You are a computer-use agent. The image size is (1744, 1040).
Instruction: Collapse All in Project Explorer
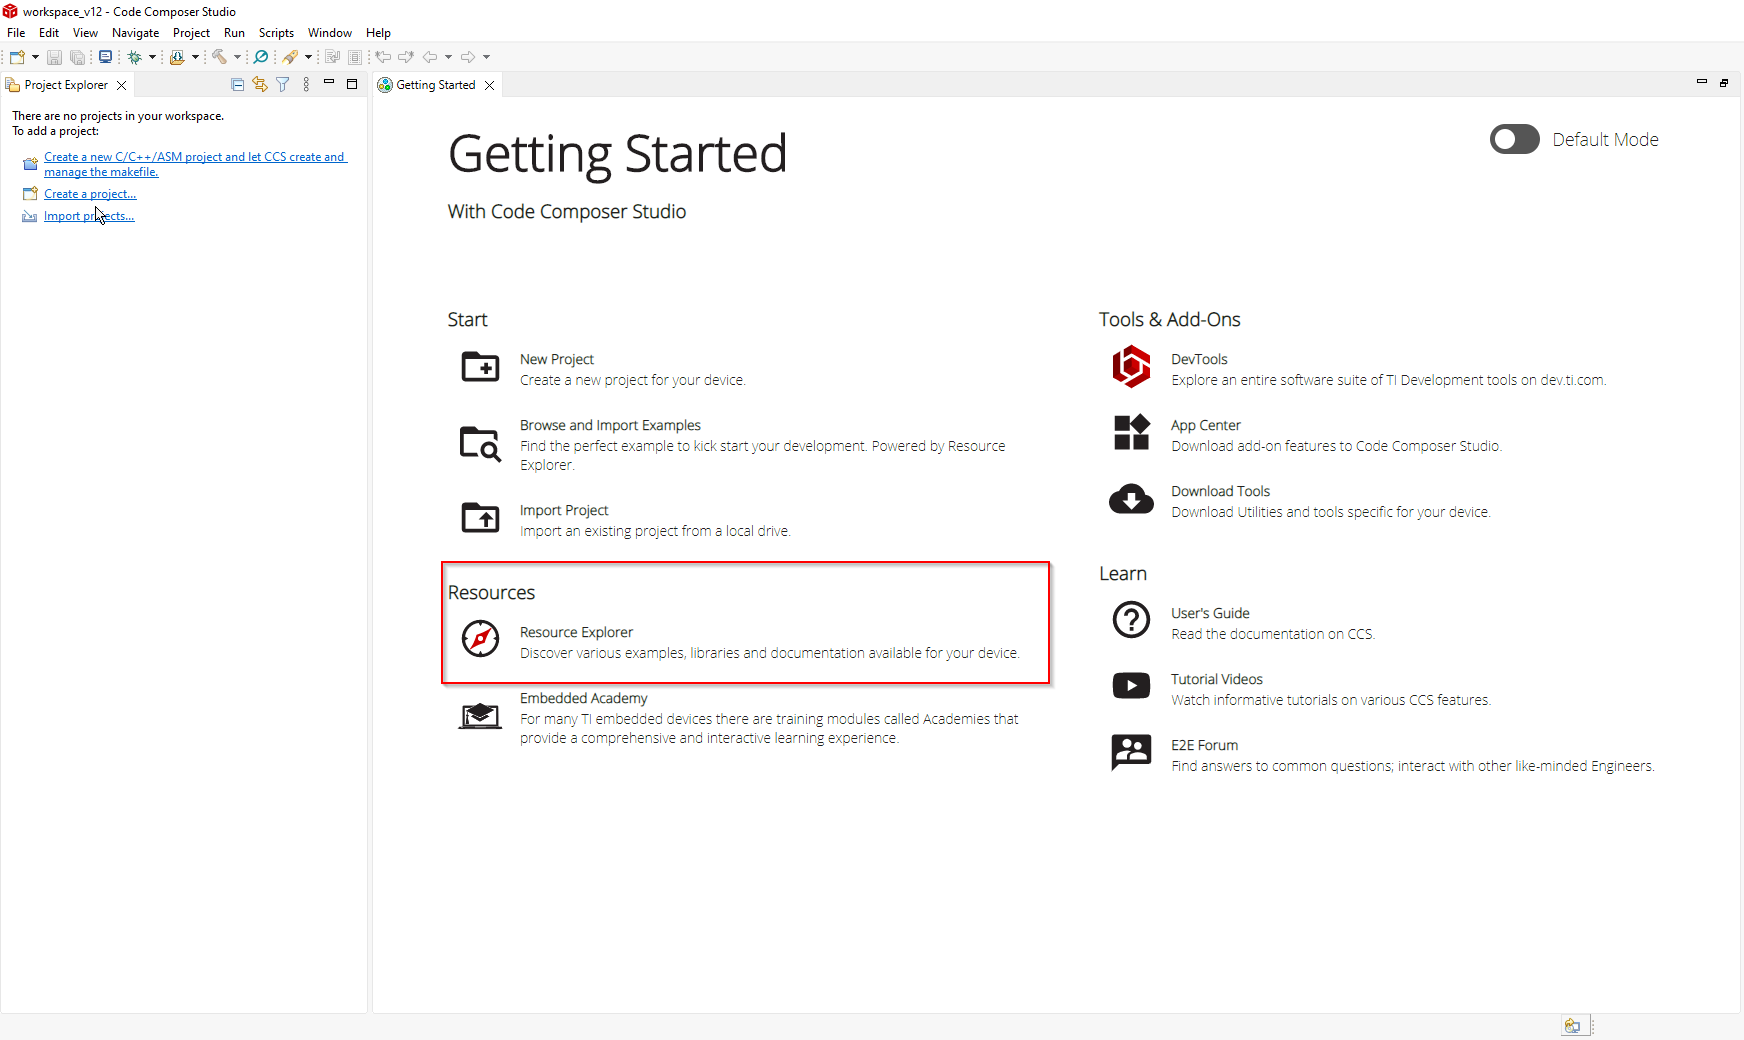tap(237, 85)
